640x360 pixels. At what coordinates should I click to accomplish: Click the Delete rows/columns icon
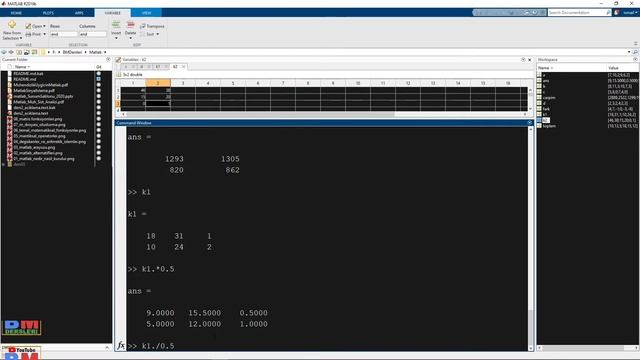131,24
